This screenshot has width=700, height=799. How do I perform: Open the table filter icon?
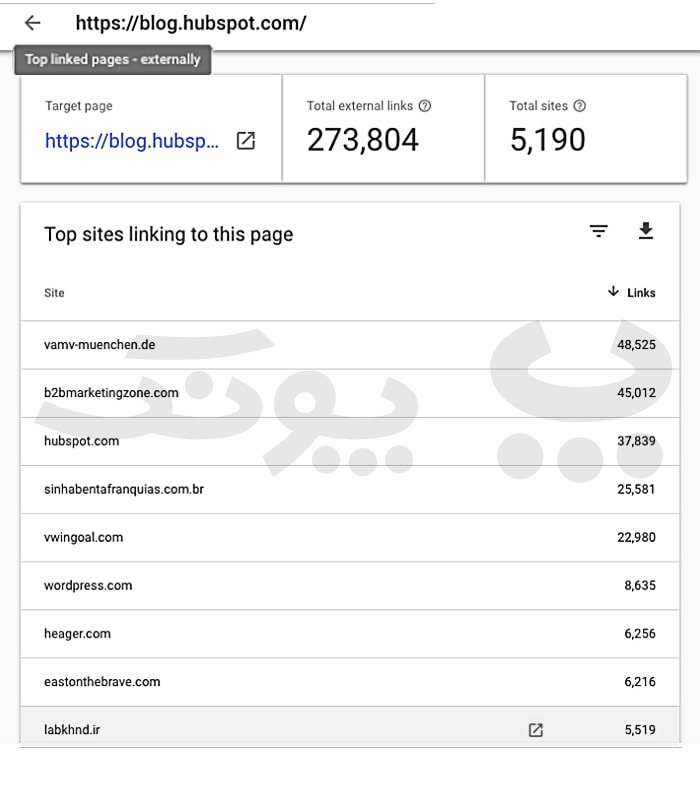pos(599,231)
